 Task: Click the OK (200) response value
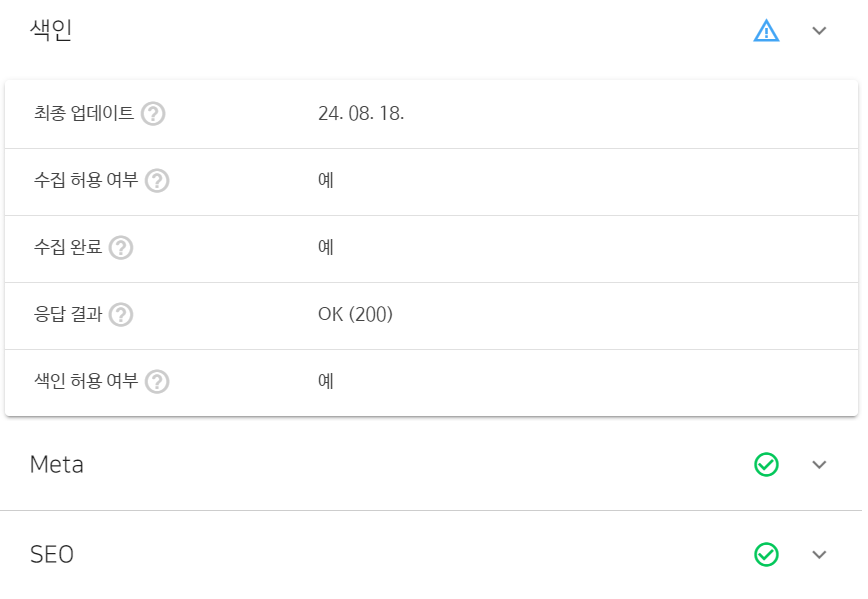(355, 315)
